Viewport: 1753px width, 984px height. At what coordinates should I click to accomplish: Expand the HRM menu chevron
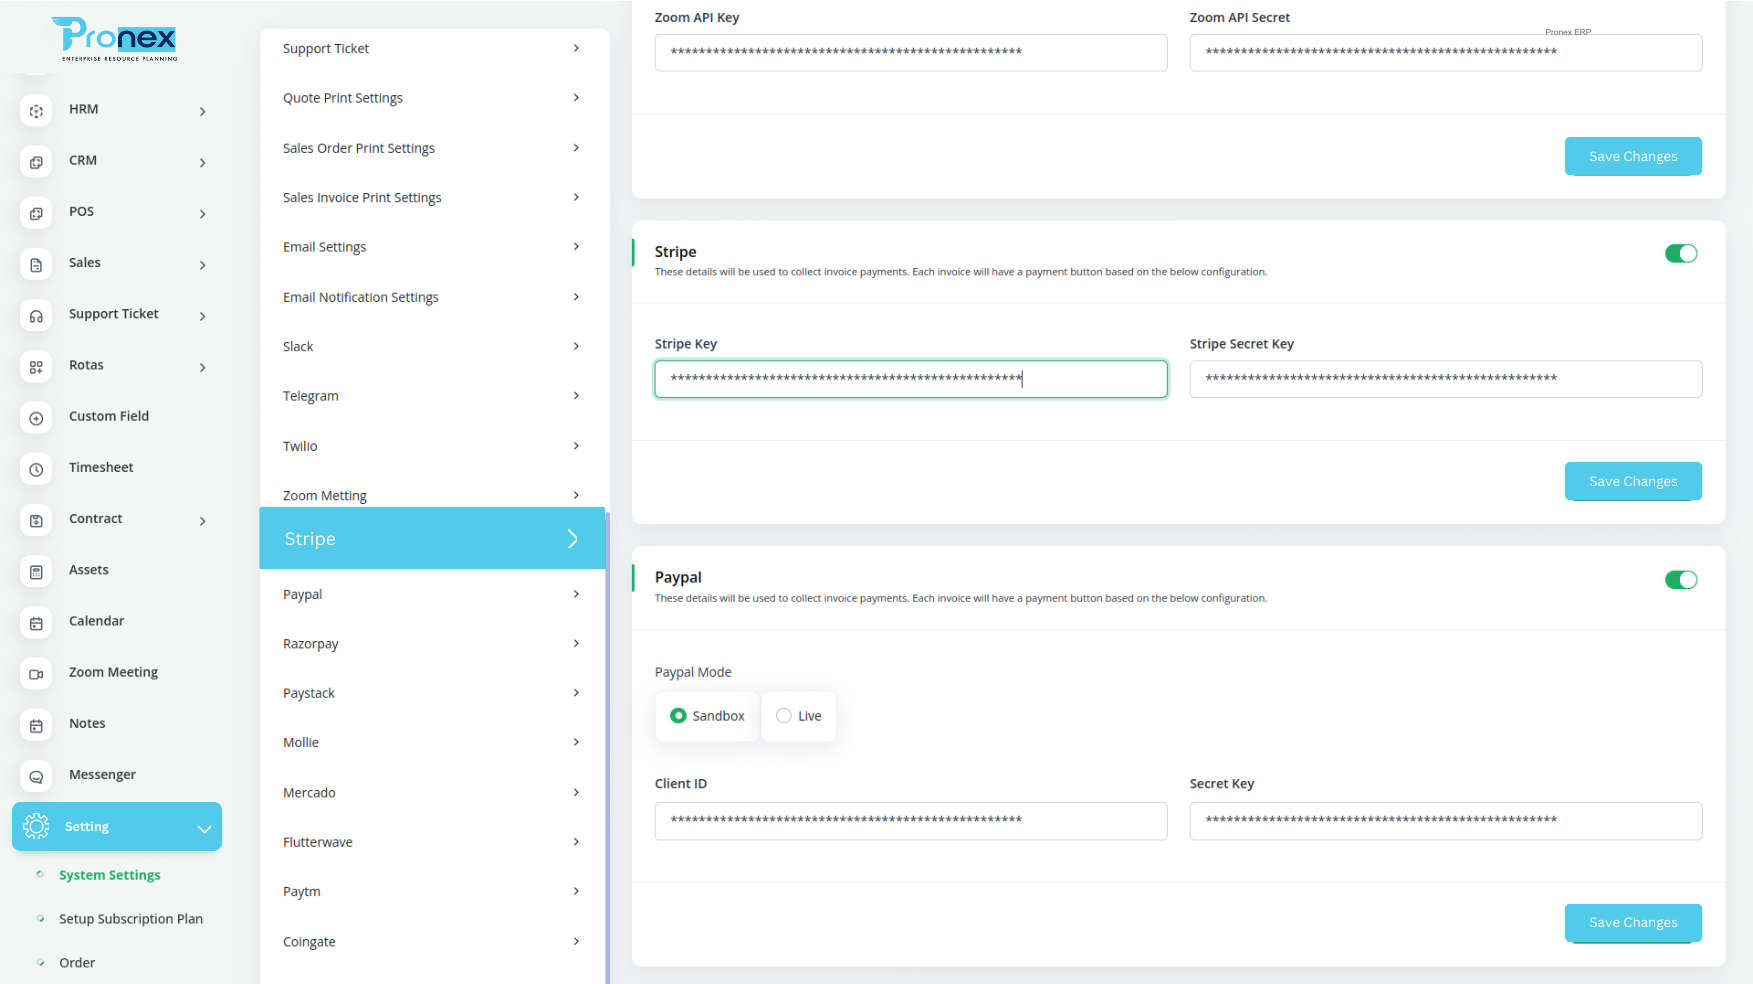(202, 111)
